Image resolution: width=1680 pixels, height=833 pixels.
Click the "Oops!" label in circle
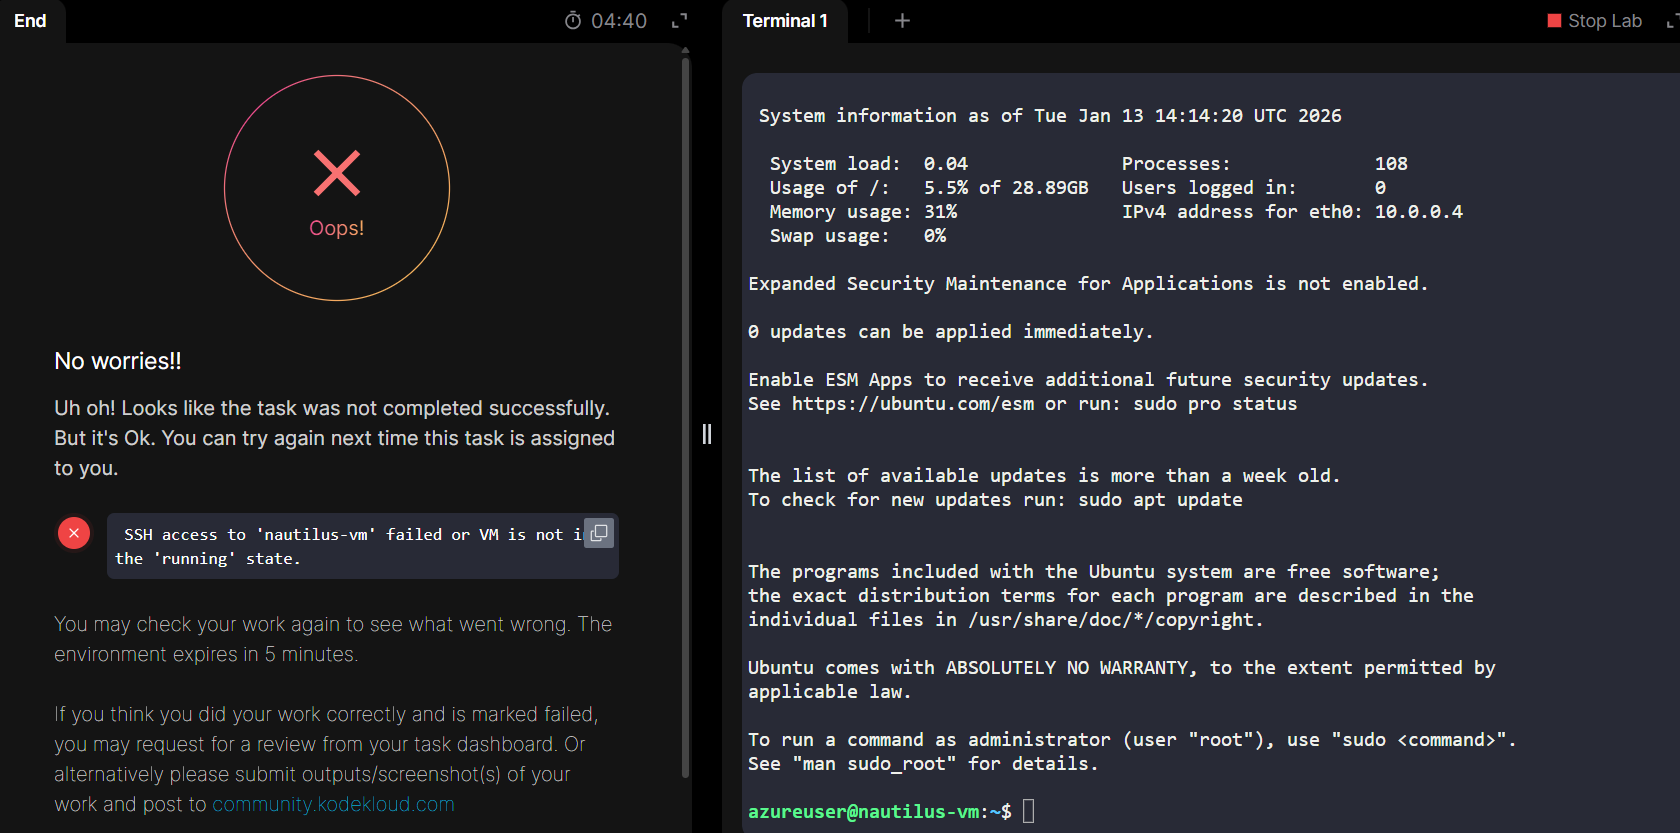point(337,228)
